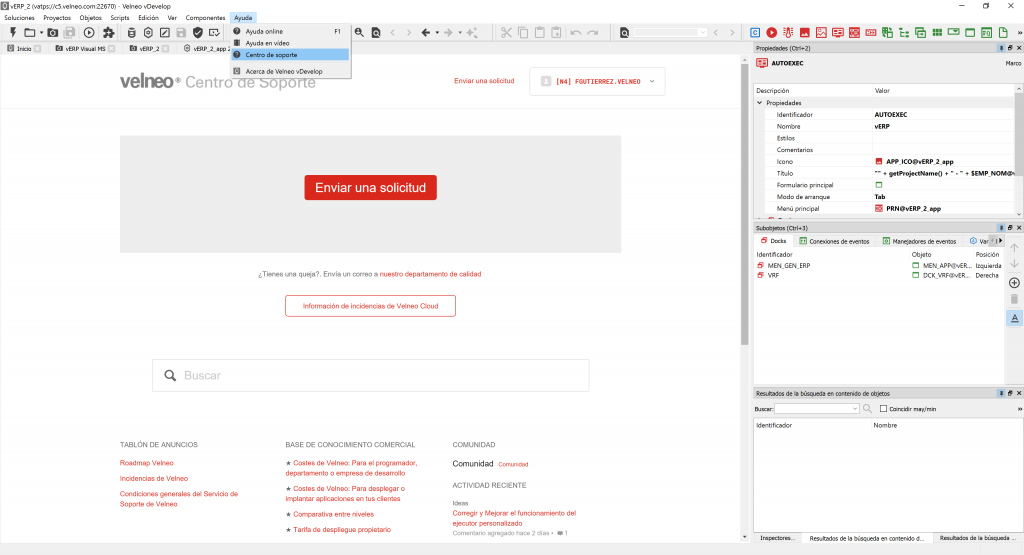Open Comparativa entre niveles link
The image size is (1024, 555).
pos(334,515)
